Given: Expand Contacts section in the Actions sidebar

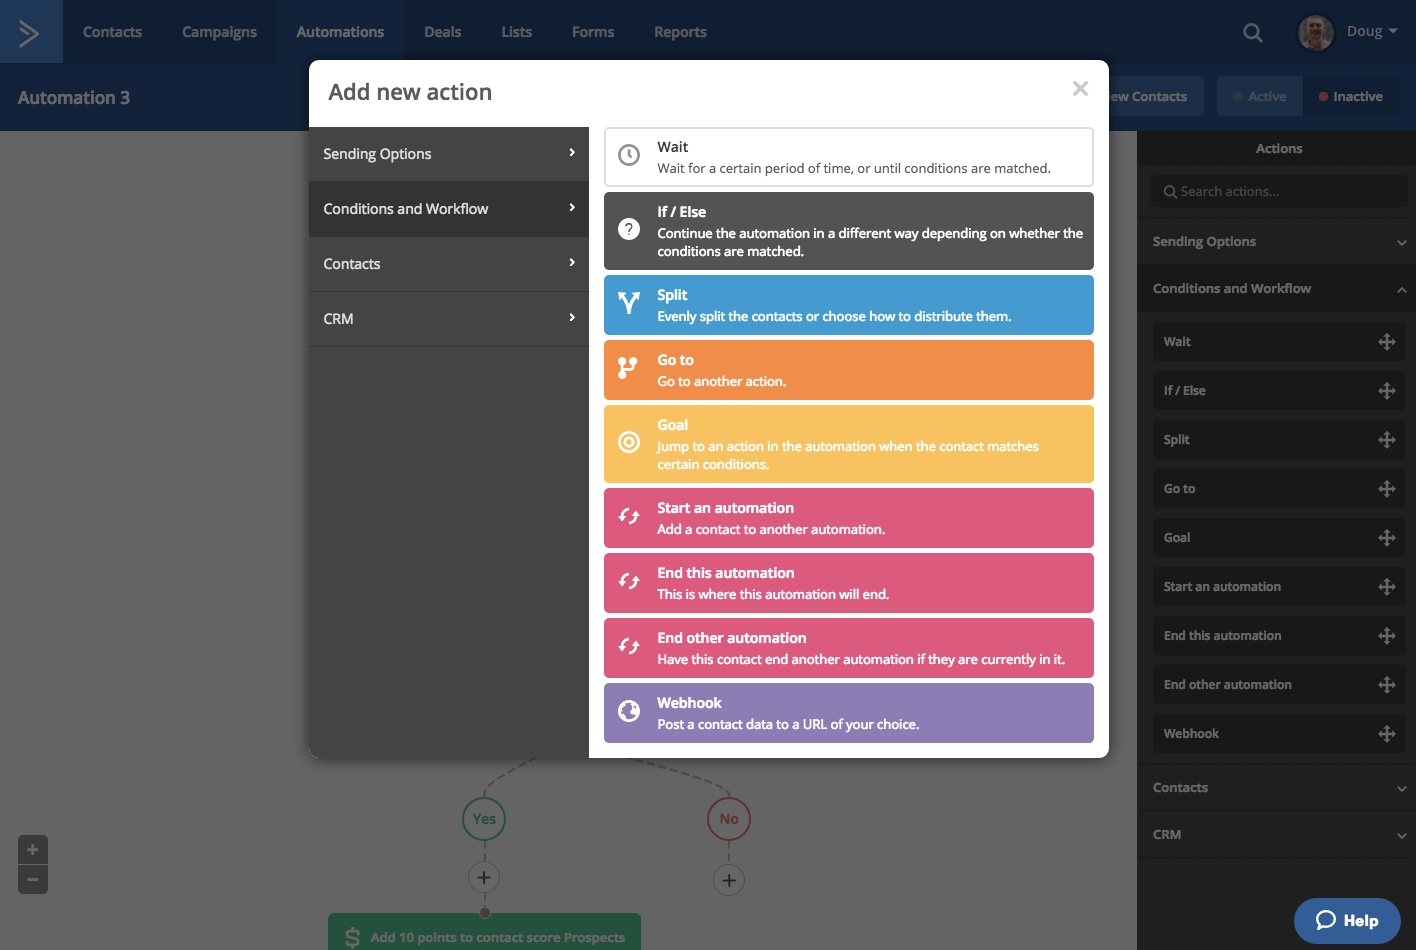Looking at the screenshot, I should click(x=1277, y=788).
